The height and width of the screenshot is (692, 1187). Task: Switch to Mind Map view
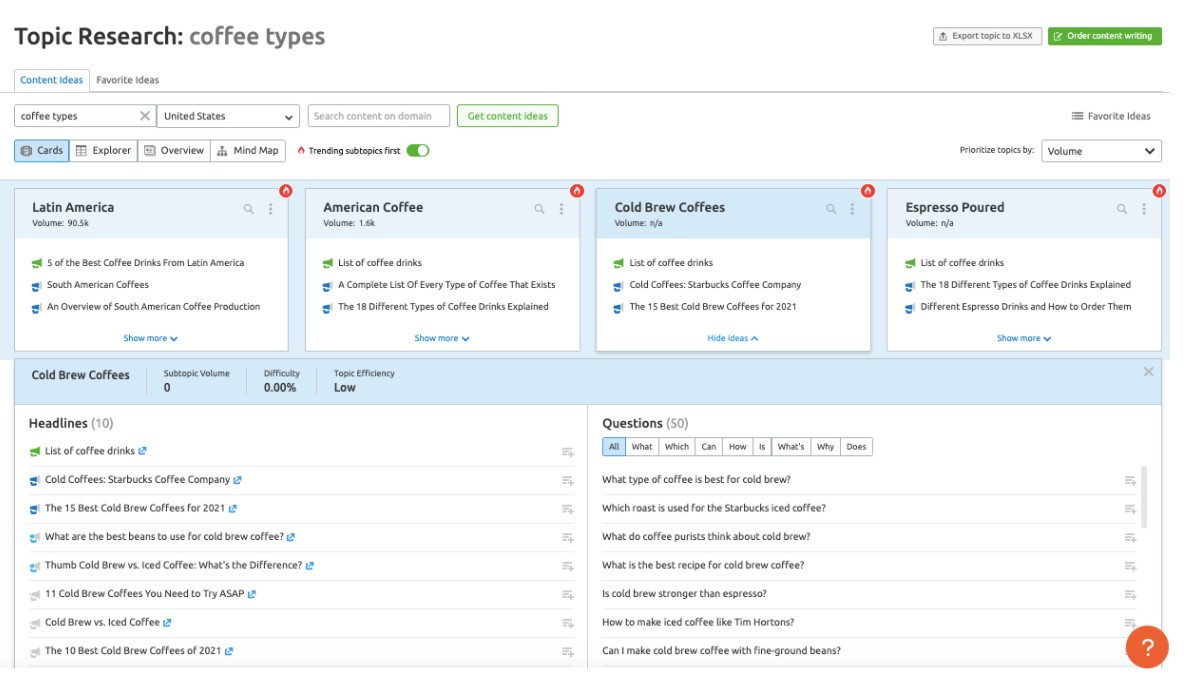248,151
